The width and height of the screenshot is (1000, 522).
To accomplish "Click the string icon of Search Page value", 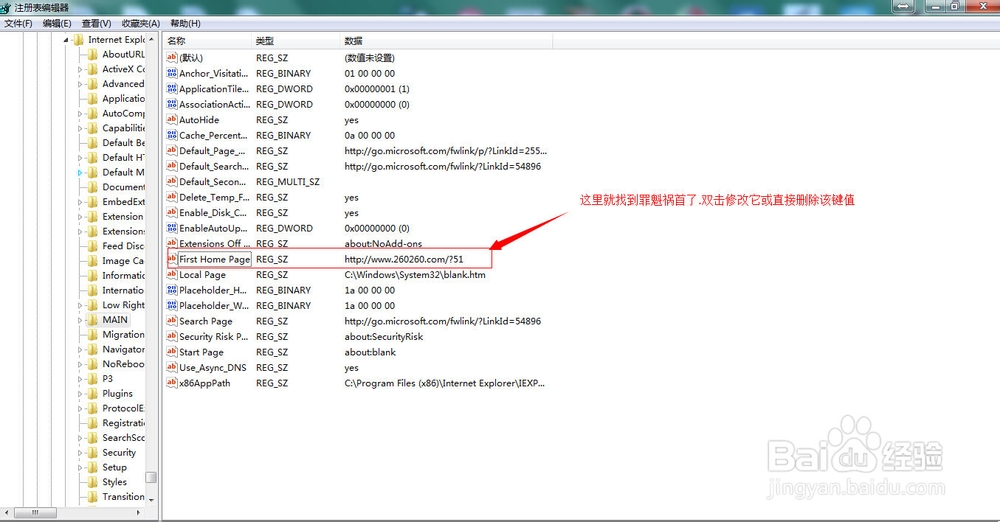I will click(x=172, y=321).
